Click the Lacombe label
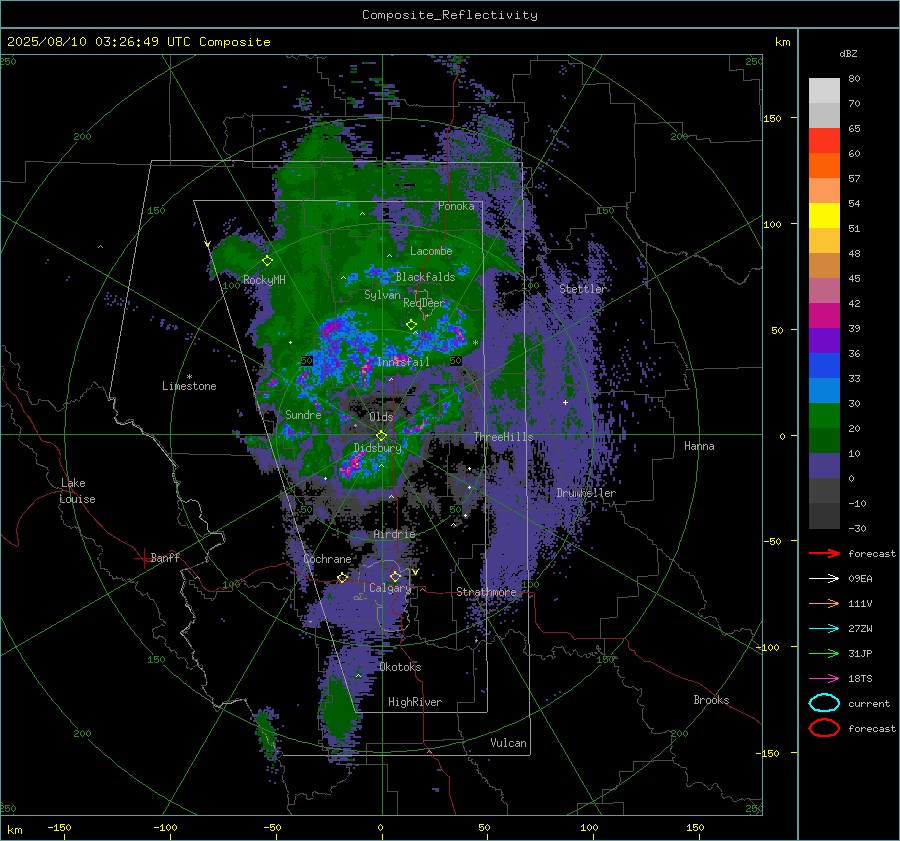 (x=431, y=251)
